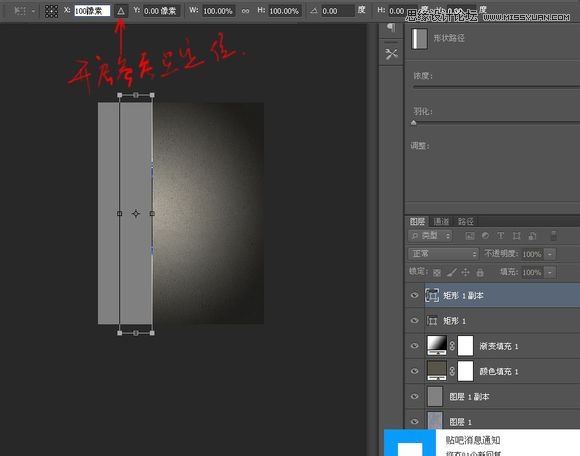This screenshot has height=456, width=580.
Task: Hide the 图层 1 layer
Action: pos(415,422)
